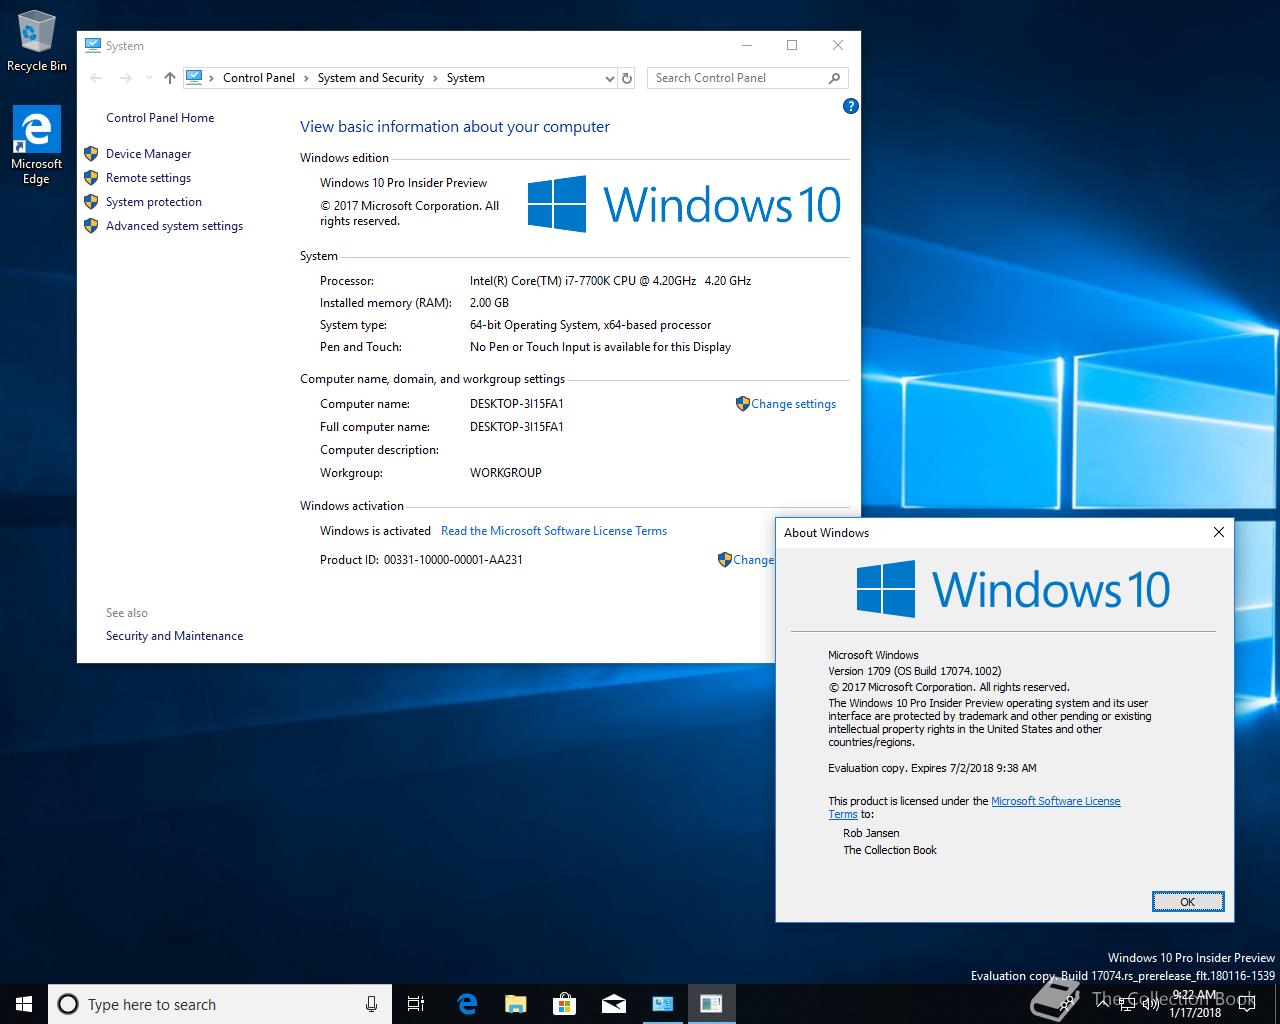Select Rob Jansen licensee name
The height and width of the screenshot is (1024, 1280).
(x=871, y=833)
